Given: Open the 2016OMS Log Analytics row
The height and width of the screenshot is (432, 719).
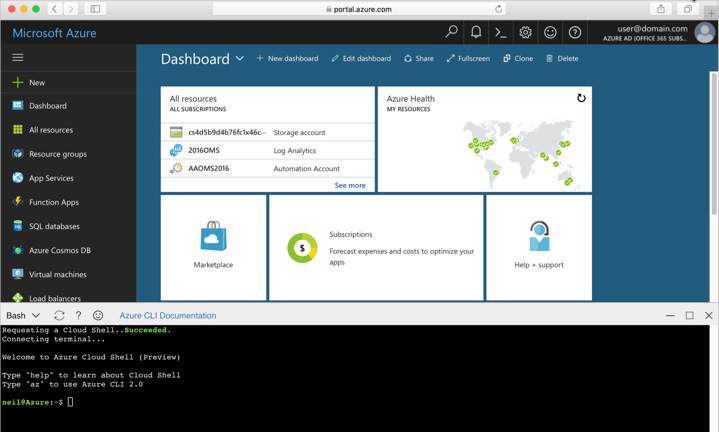Looking at the screenshot, I should coord(268,150).
